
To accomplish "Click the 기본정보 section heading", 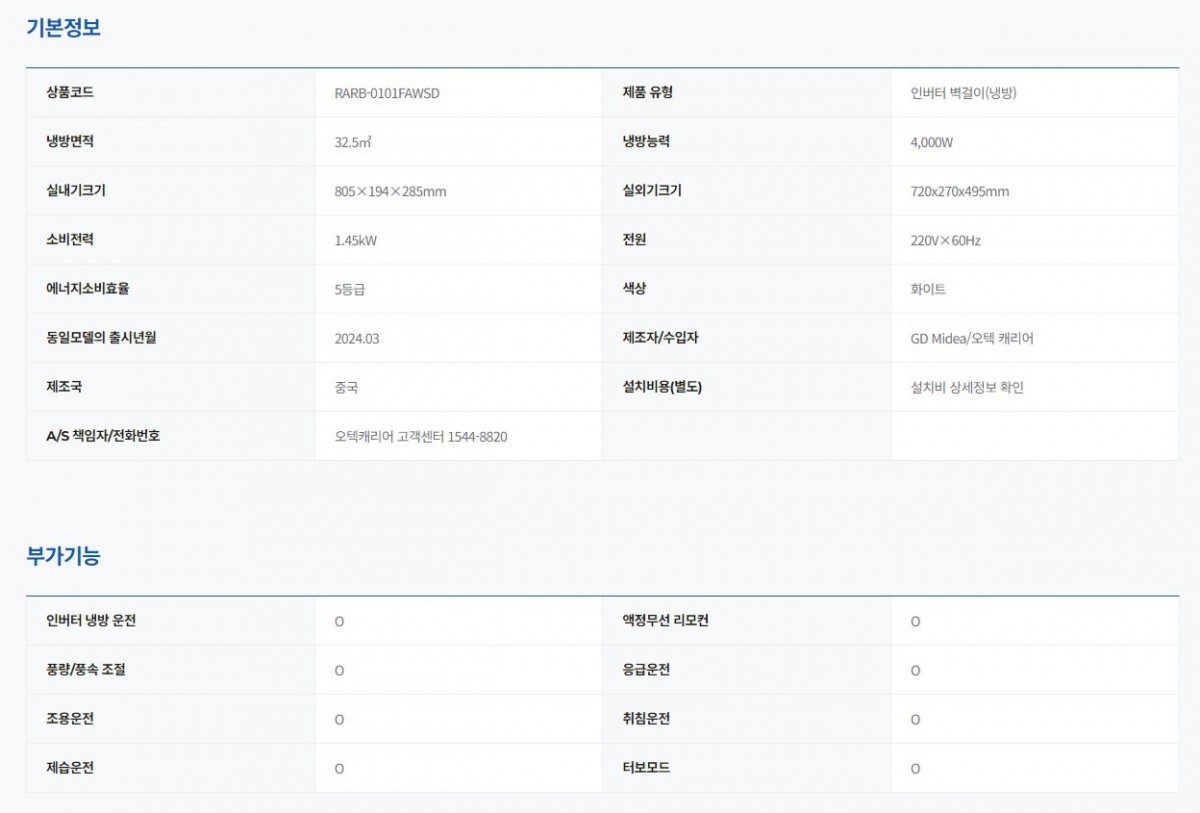I will (x=63, y=28).
